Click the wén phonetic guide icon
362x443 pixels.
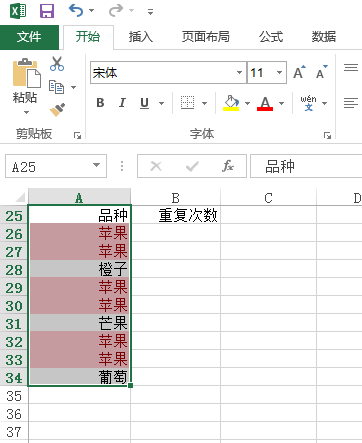308,103
